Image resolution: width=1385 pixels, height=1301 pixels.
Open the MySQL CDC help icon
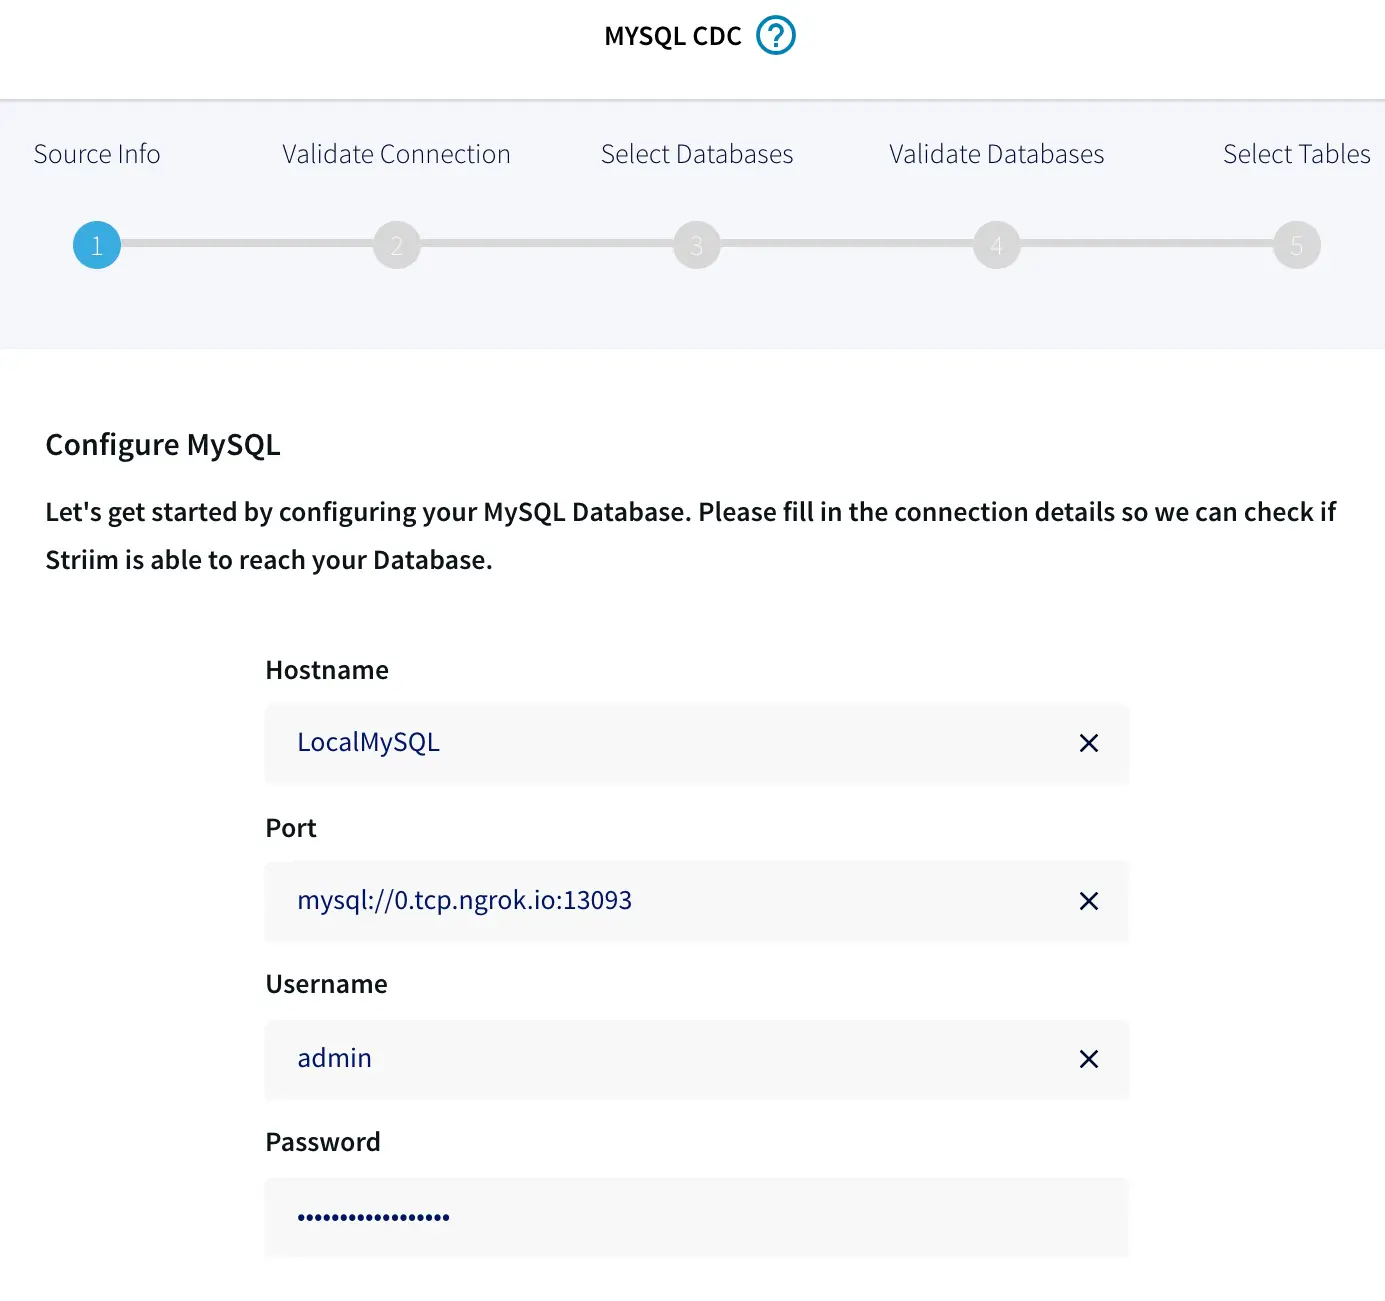[x=775, y=36]
